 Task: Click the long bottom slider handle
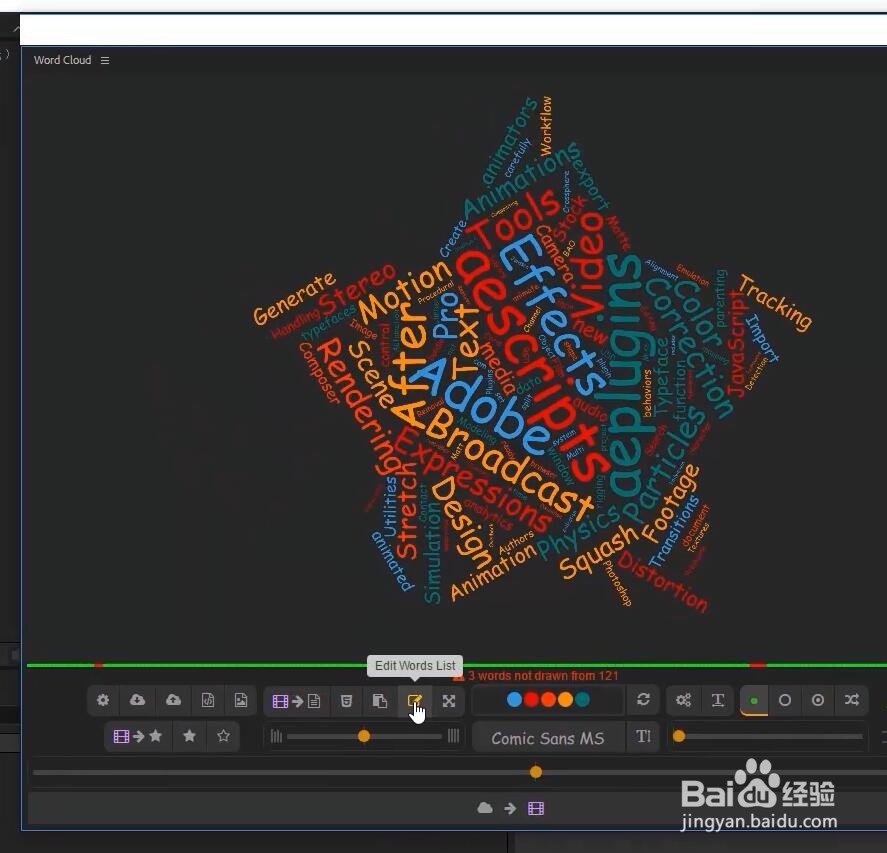pyautogui.click(x=536, y=772)
